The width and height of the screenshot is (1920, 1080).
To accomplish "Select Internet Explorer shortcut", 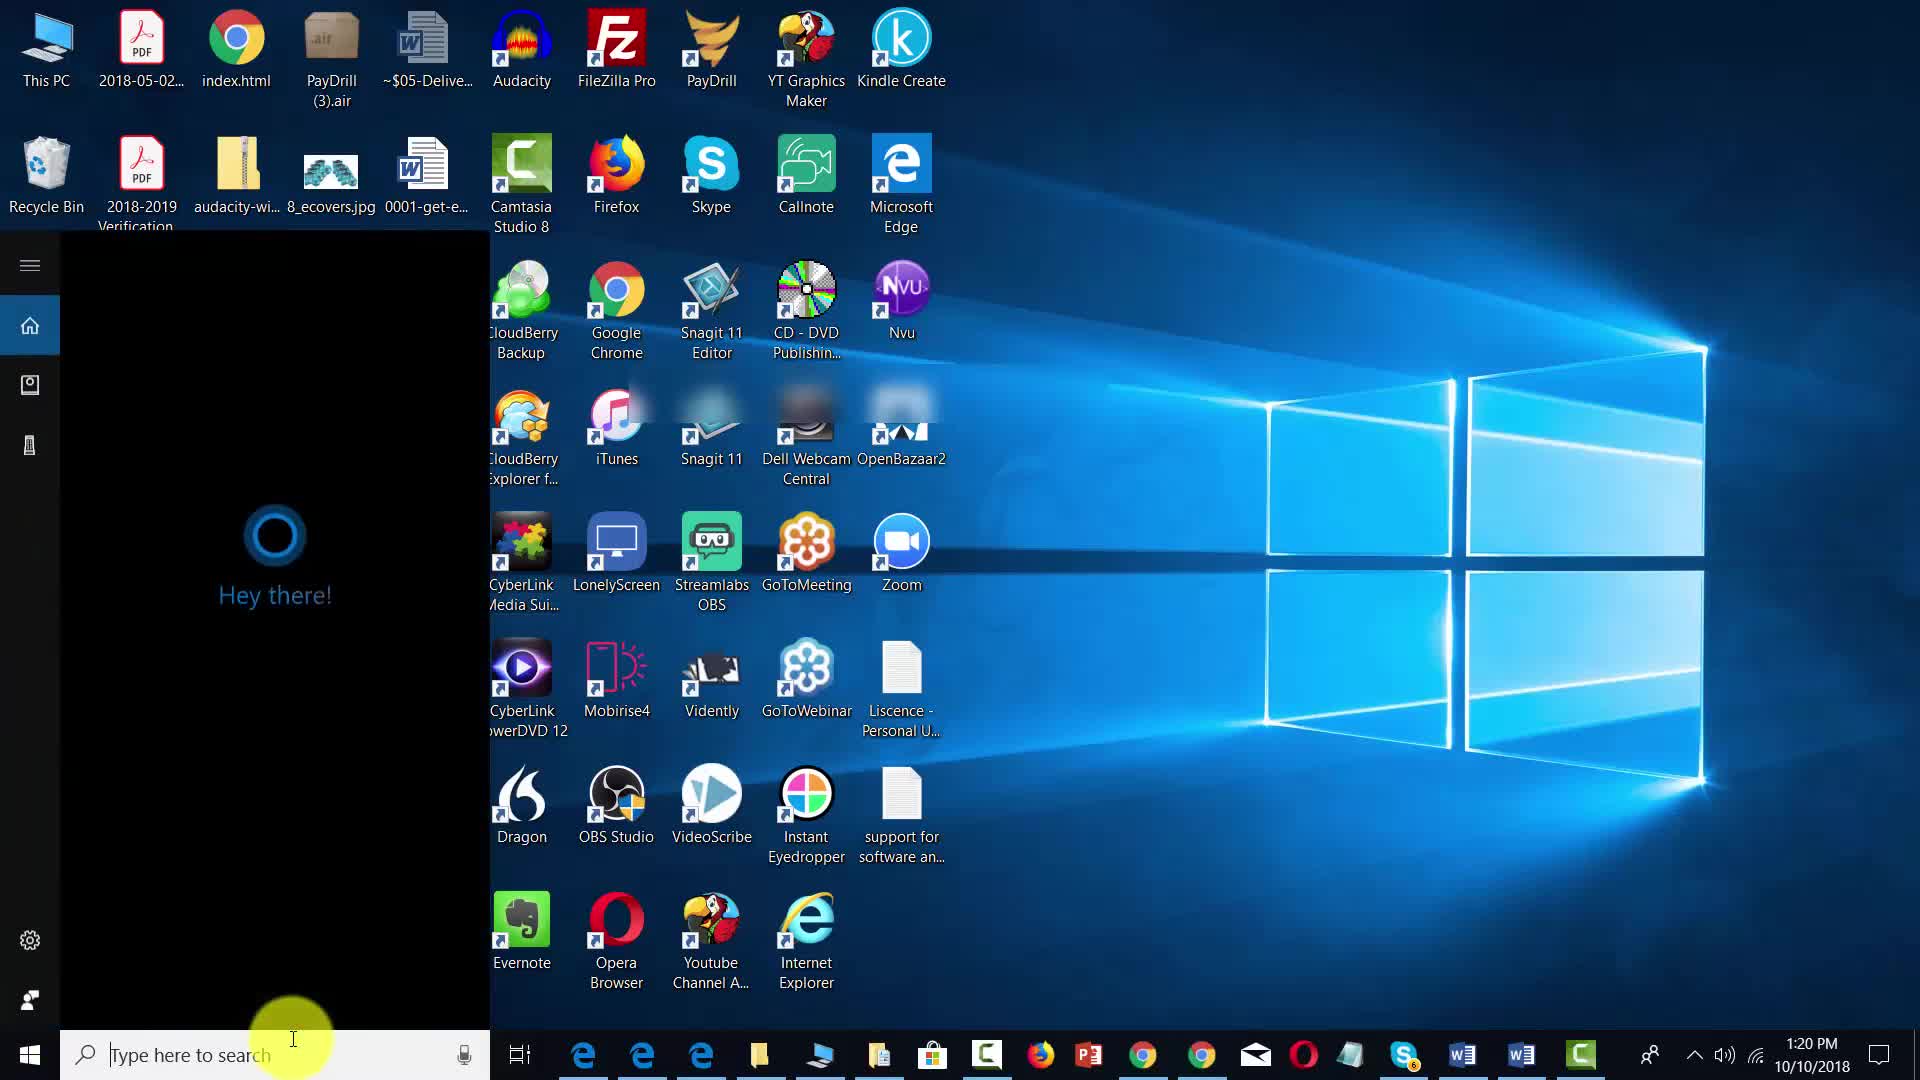I will tap(806, 940).
